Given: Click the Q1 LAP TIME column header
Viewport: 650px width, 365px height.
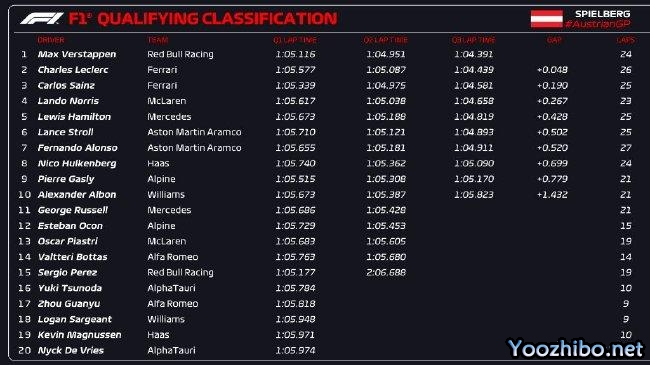Looking at the screenshot, I should [x=295, y=40].
